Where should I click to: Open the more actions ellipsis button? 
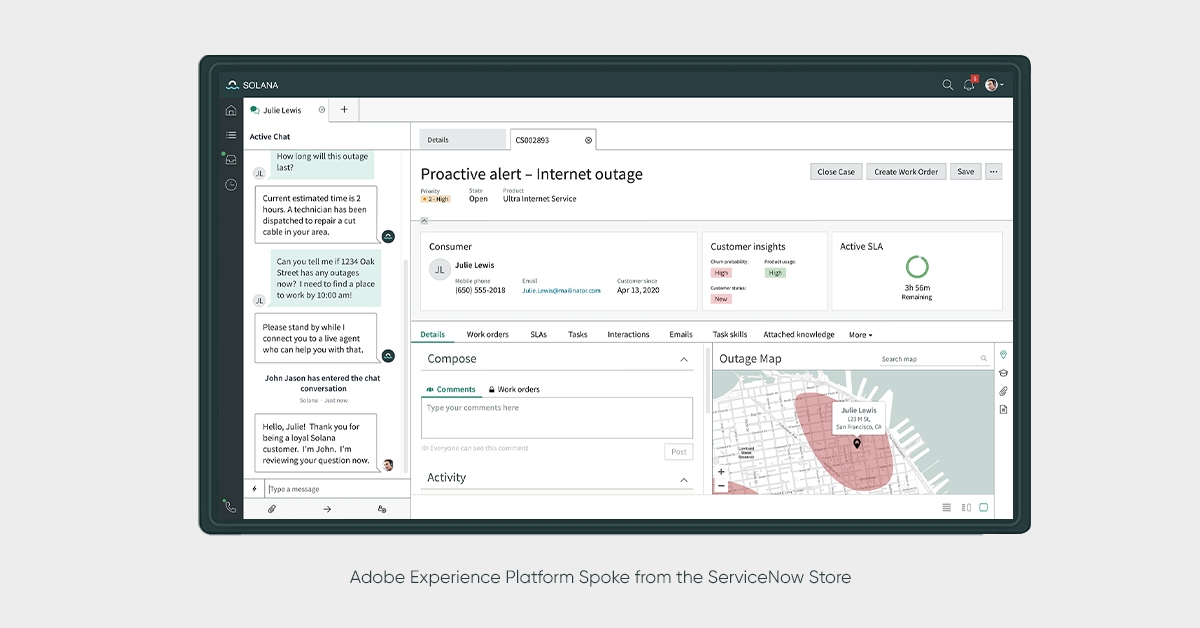tap(993, 171)
